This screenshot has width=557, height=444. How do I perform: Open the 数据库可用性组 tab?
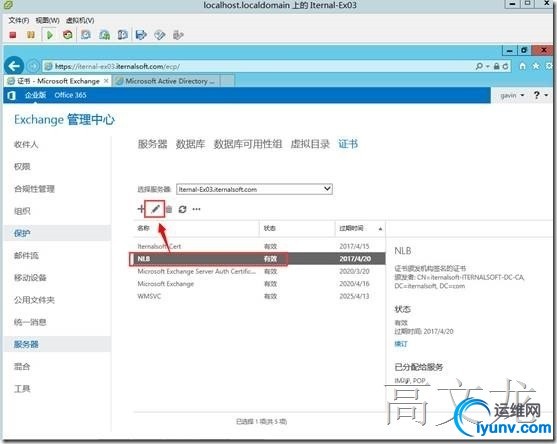248,144
